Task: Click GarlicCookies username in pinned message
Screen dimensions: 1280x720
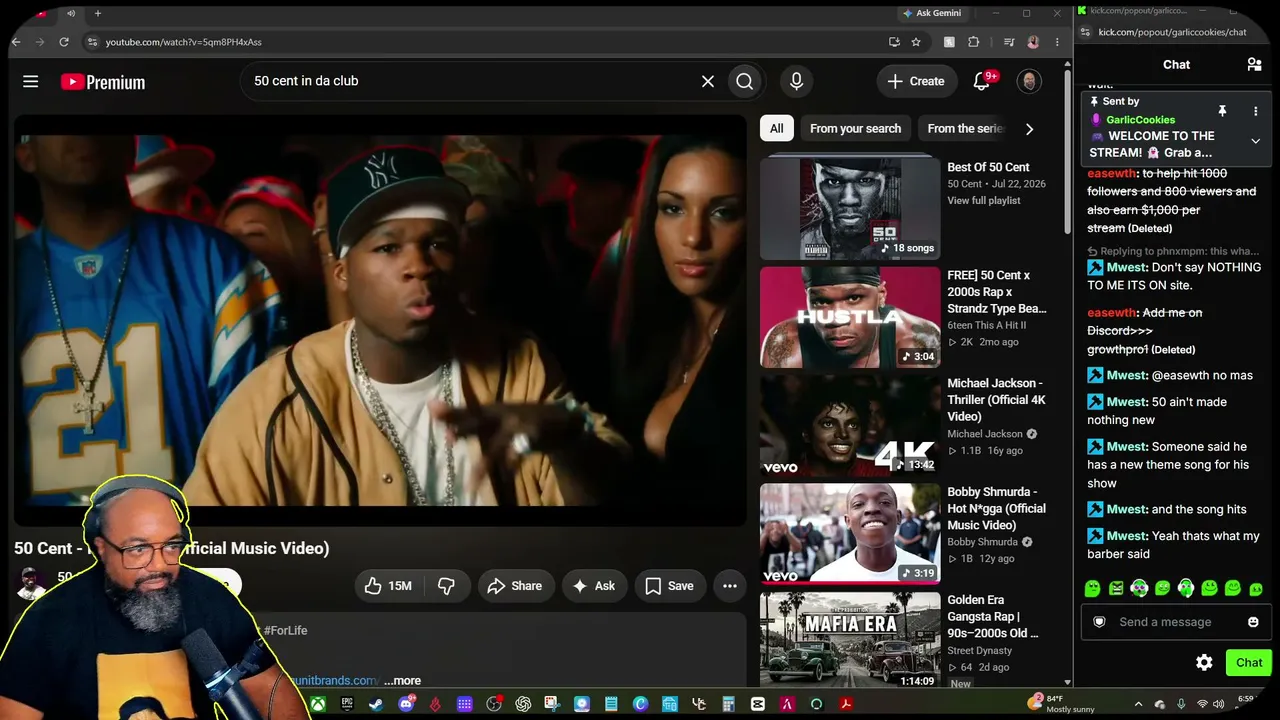Action: (1140, 120)
